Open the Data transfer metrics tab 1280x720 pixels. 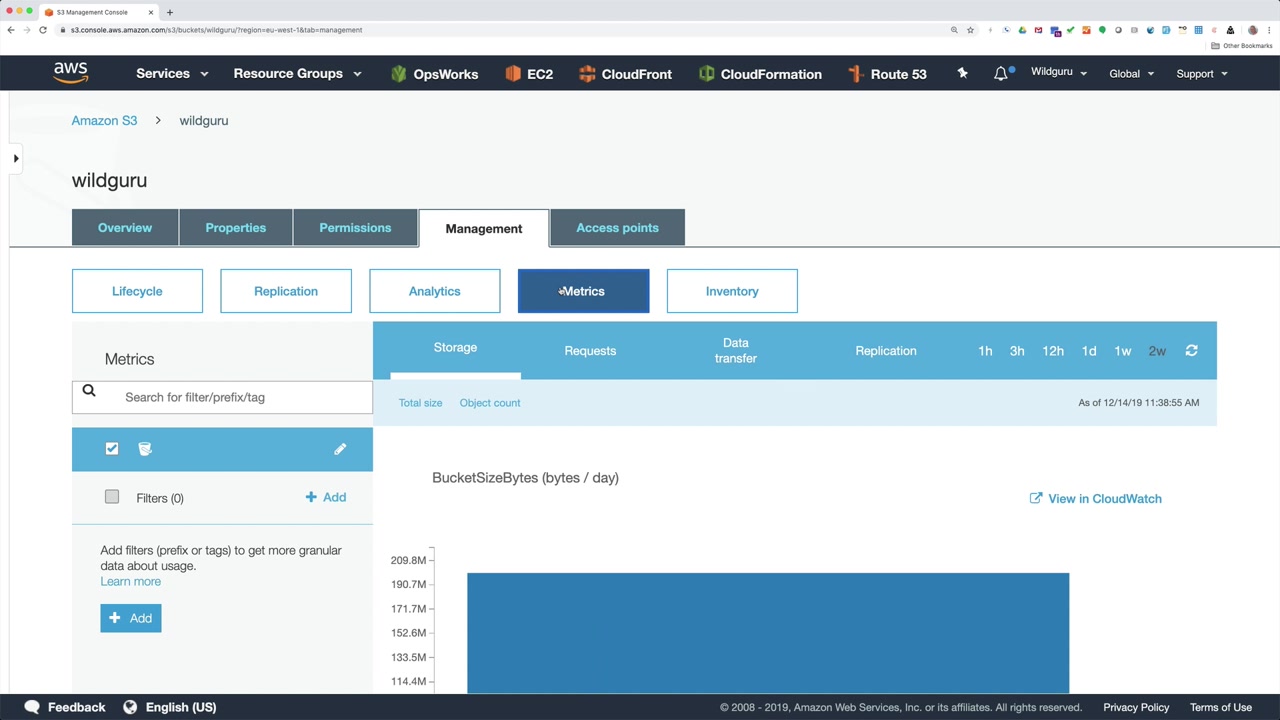tap(736, 351)
